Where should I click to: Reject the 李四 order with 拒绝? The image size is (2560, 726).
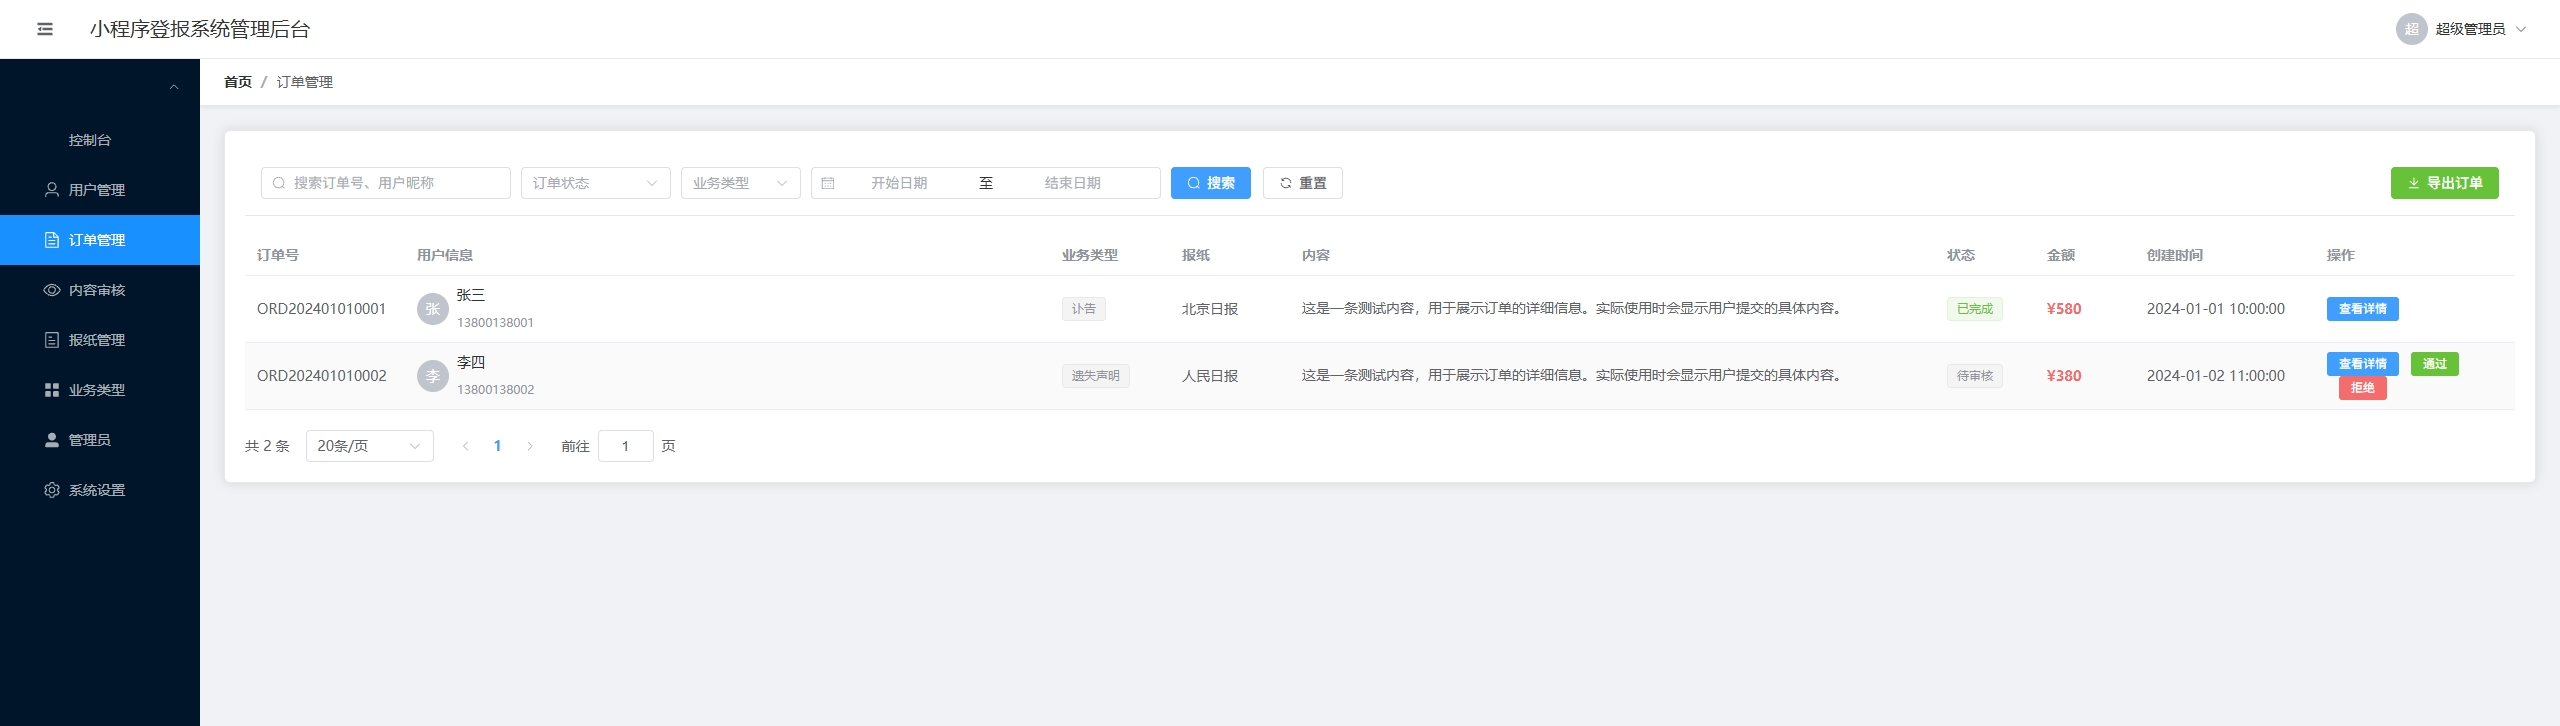[x=2362, y=388]
